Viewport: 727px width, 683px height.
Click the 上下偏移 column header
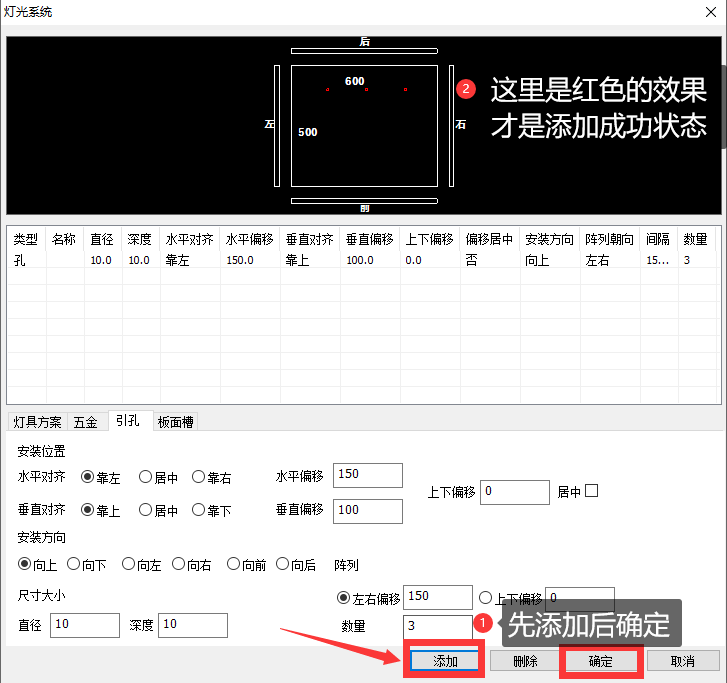pyautogui.click(x=430, y=239)
